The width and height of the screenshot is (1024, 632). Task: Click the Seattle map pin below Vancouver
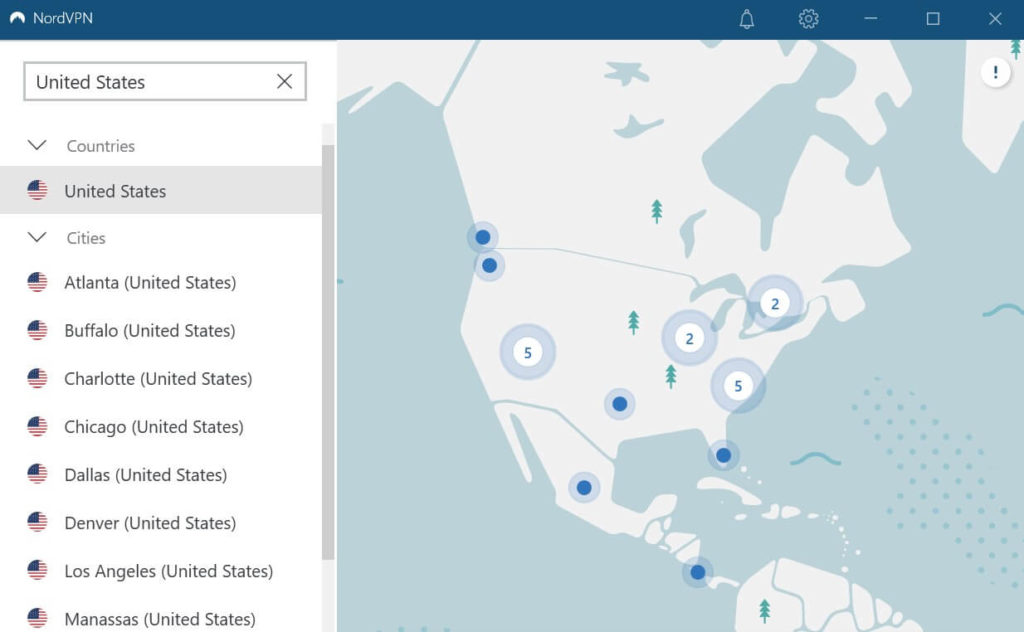489,266
